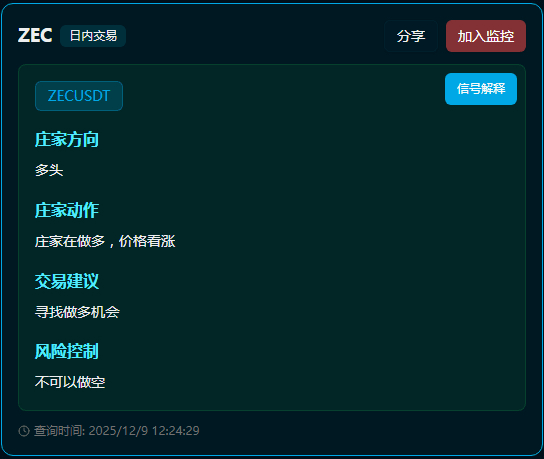544x459 pixels.
Task: Click the text 庄家在做多，价格看涨
Action: (105, 241)
